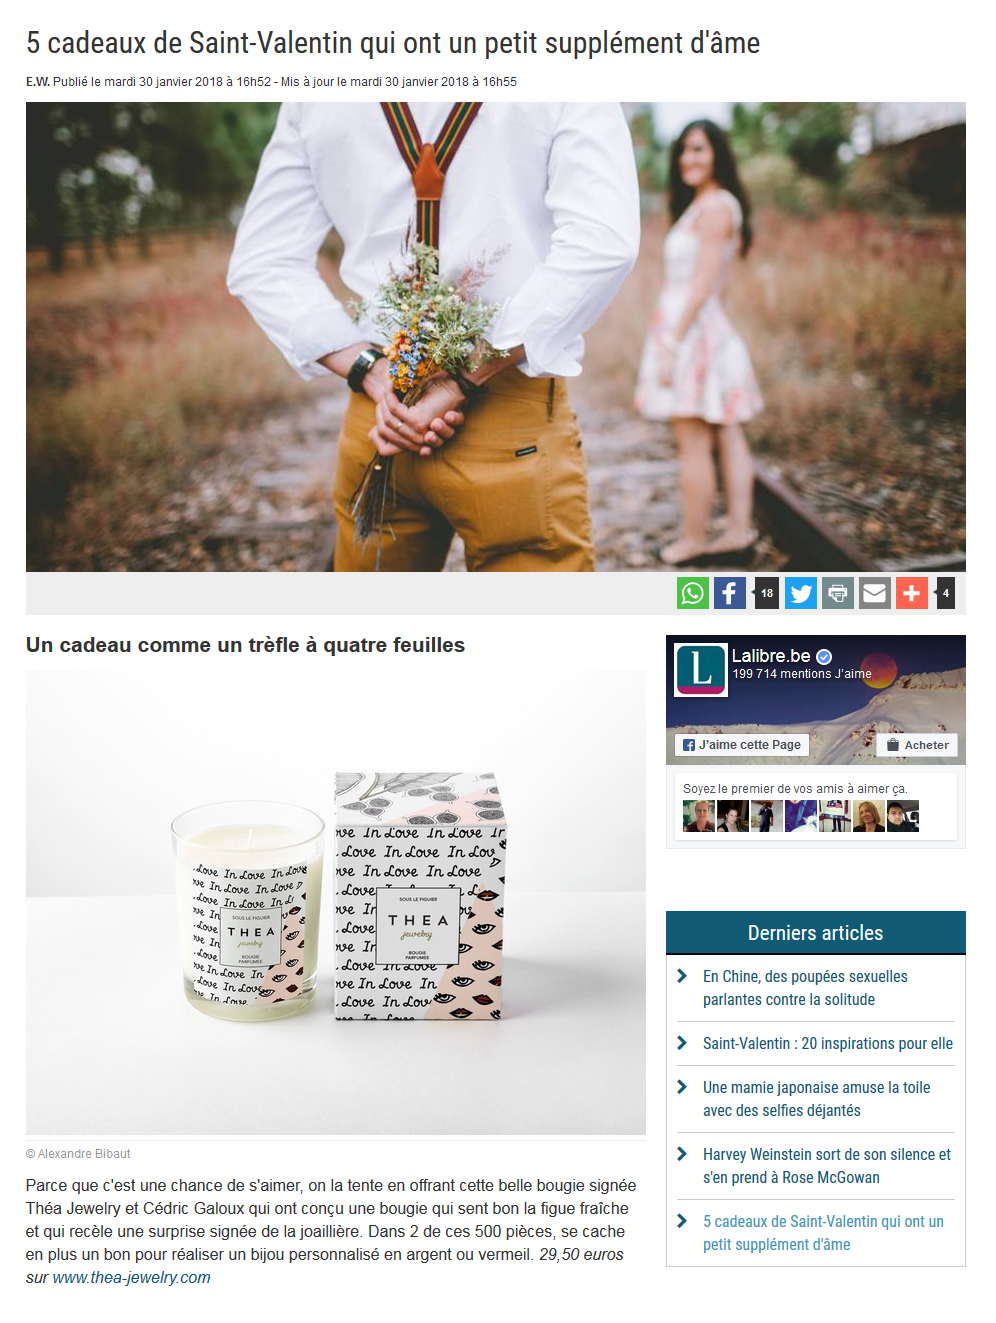Image resolution: width=996 pixels, height=1323 pixels.
Task: Expand chevron beside Harvey Weinstein article
Action: 682,1154
